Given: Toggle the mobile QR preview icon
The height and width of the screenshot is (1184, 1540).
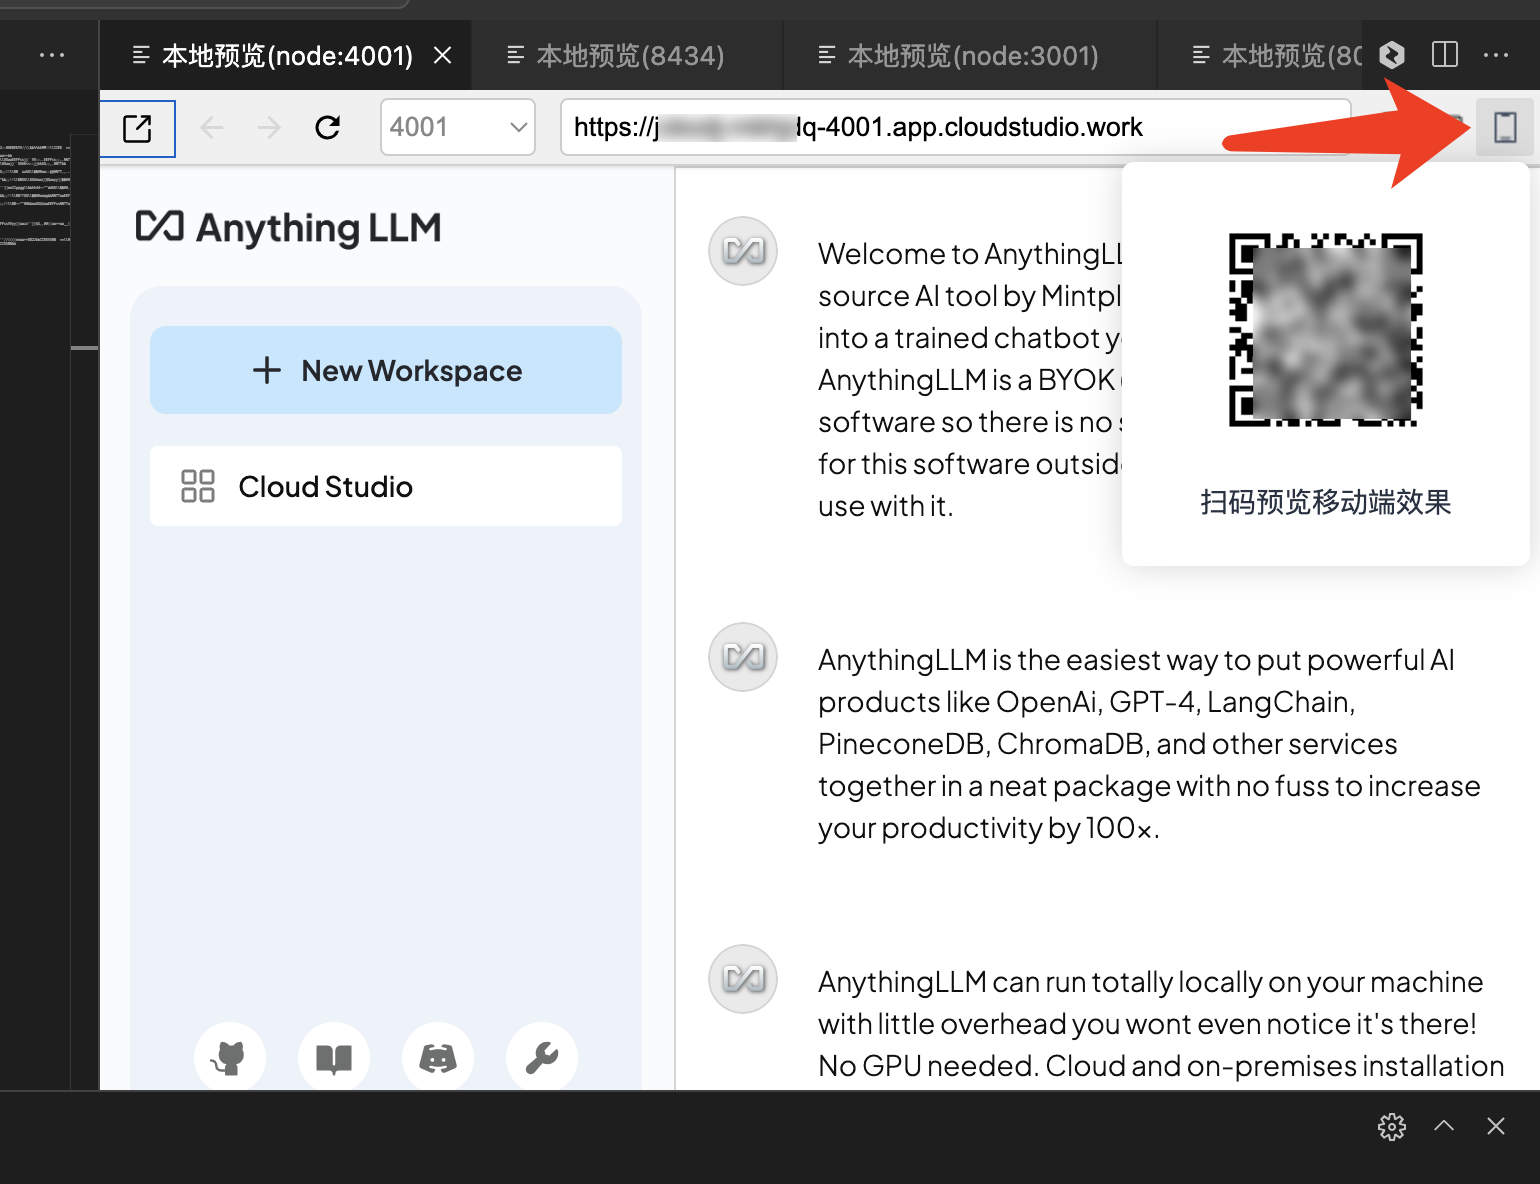Looking at the screenshot, I should 1505,127.
